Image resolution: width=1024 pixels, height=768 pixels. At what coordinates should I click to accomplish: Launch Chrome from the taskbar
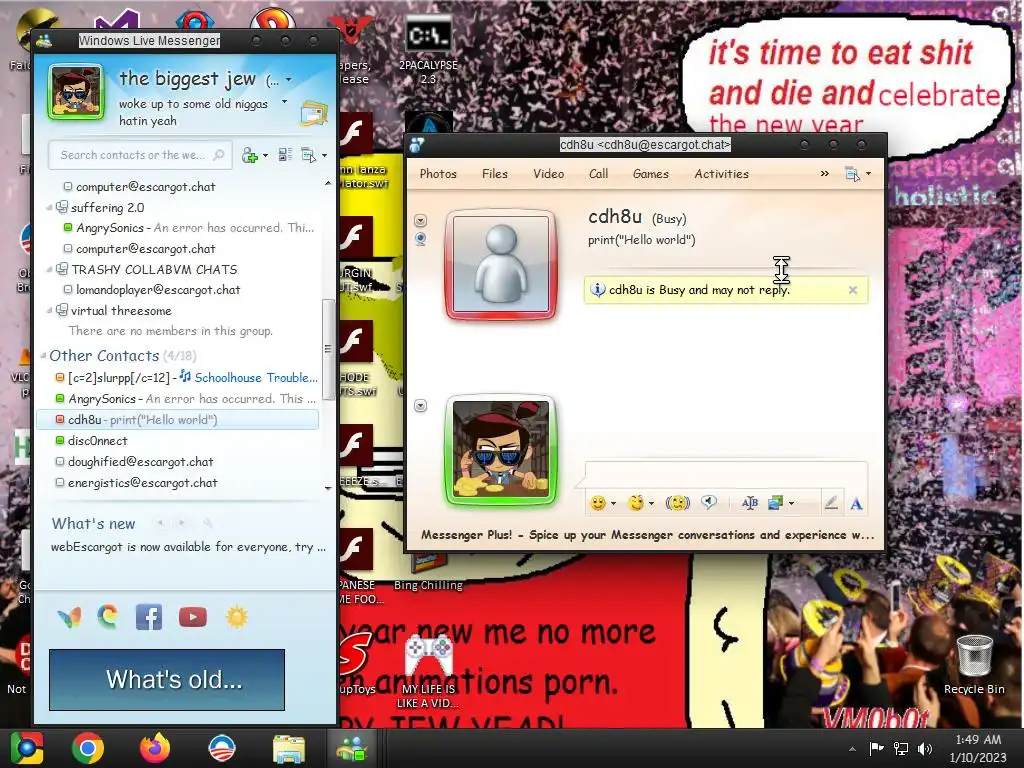pos(88,748)
